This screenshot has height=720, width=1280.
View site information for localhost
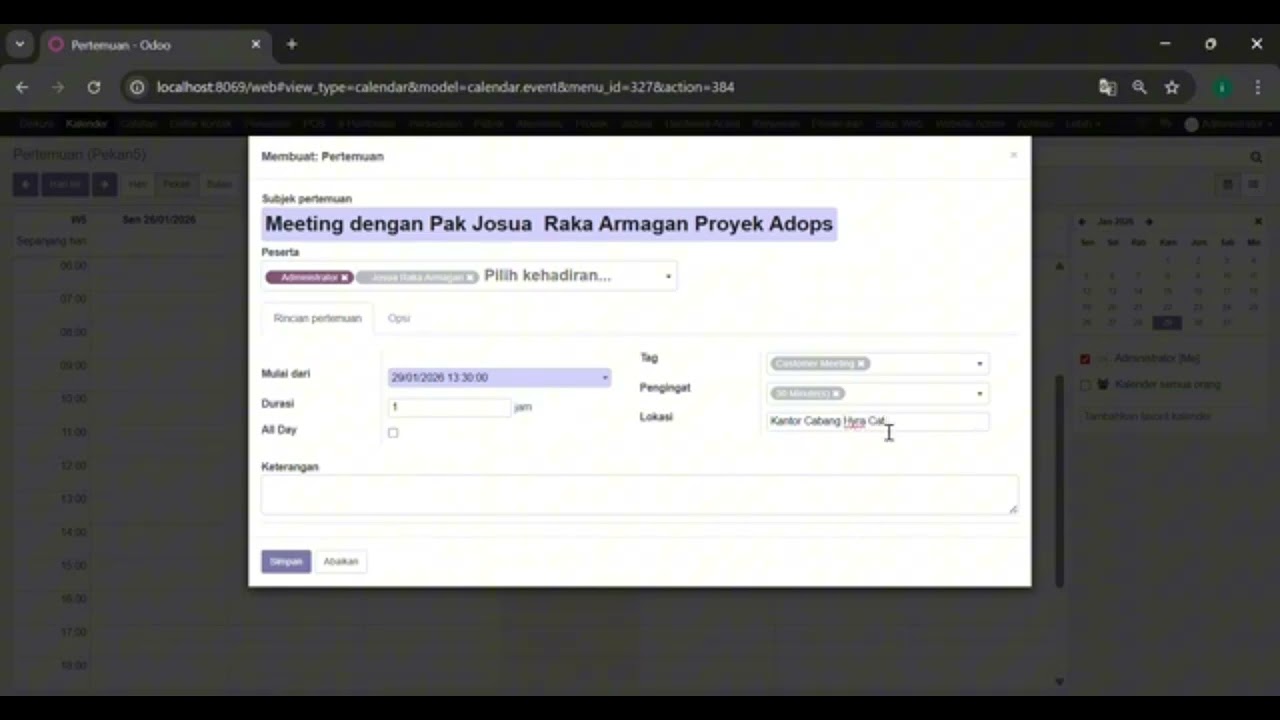137,87
